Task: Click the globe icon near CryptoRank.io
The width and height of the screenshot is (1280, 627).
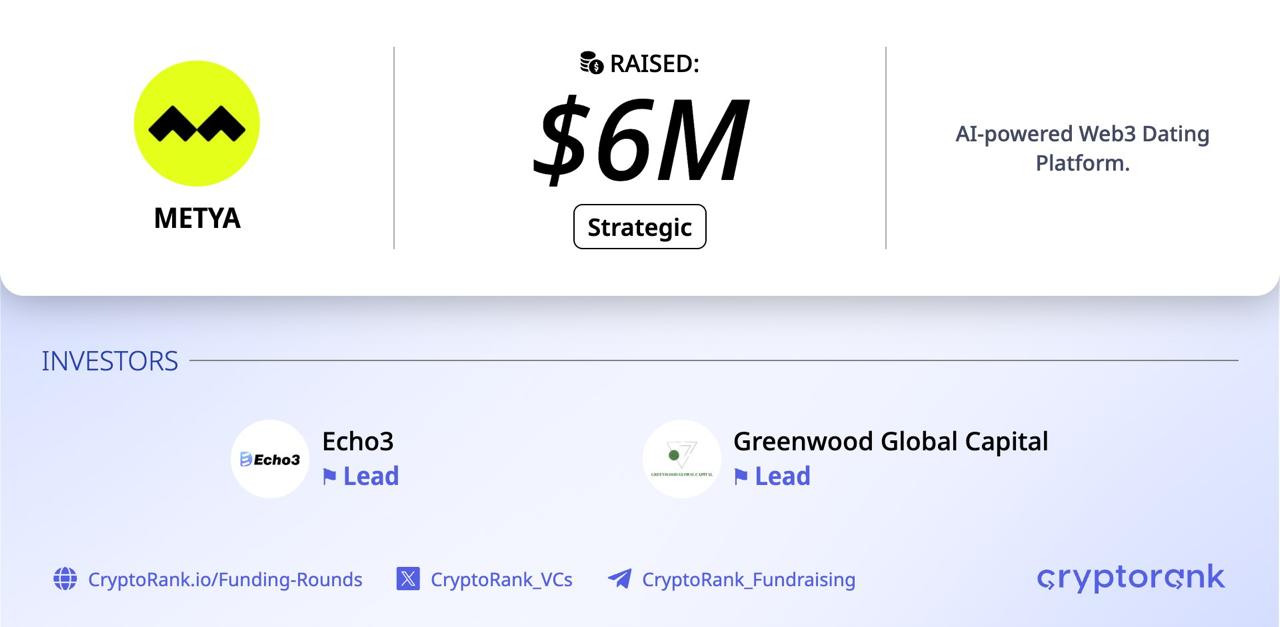Action: [65, 578]
